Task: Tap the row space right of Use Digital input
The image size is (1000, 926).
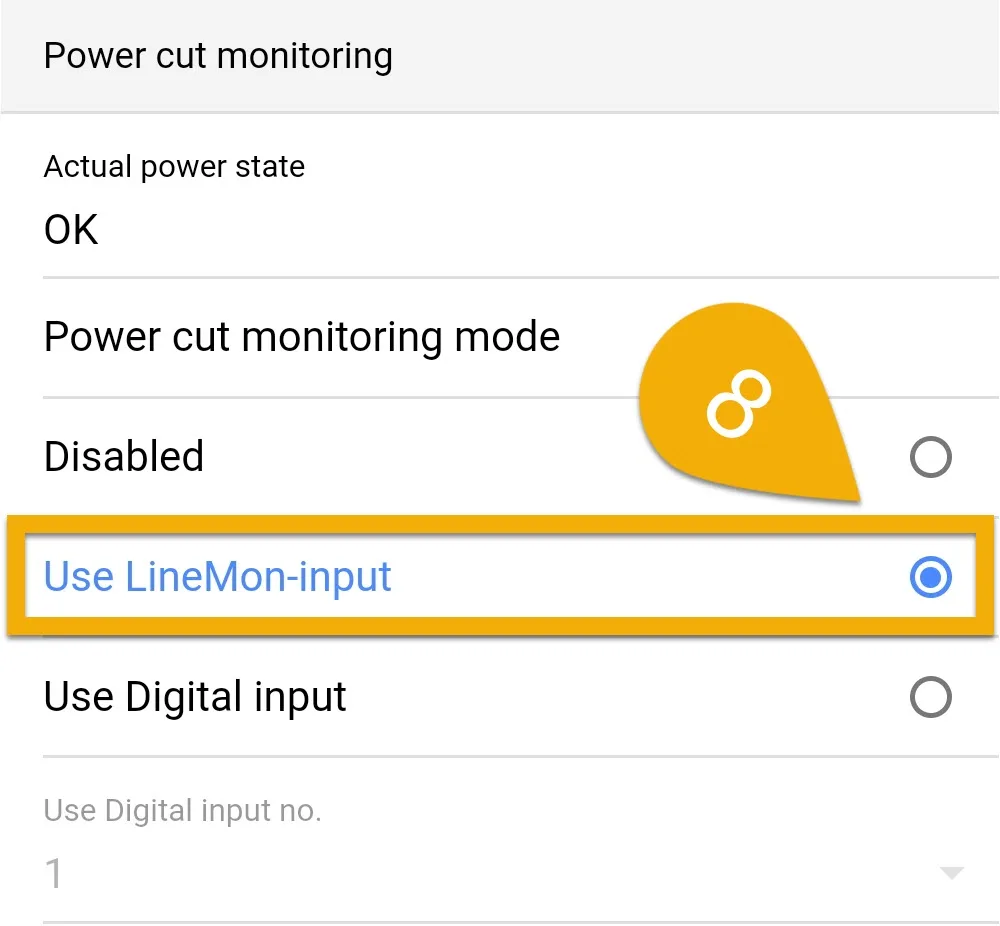Action: 625,696
